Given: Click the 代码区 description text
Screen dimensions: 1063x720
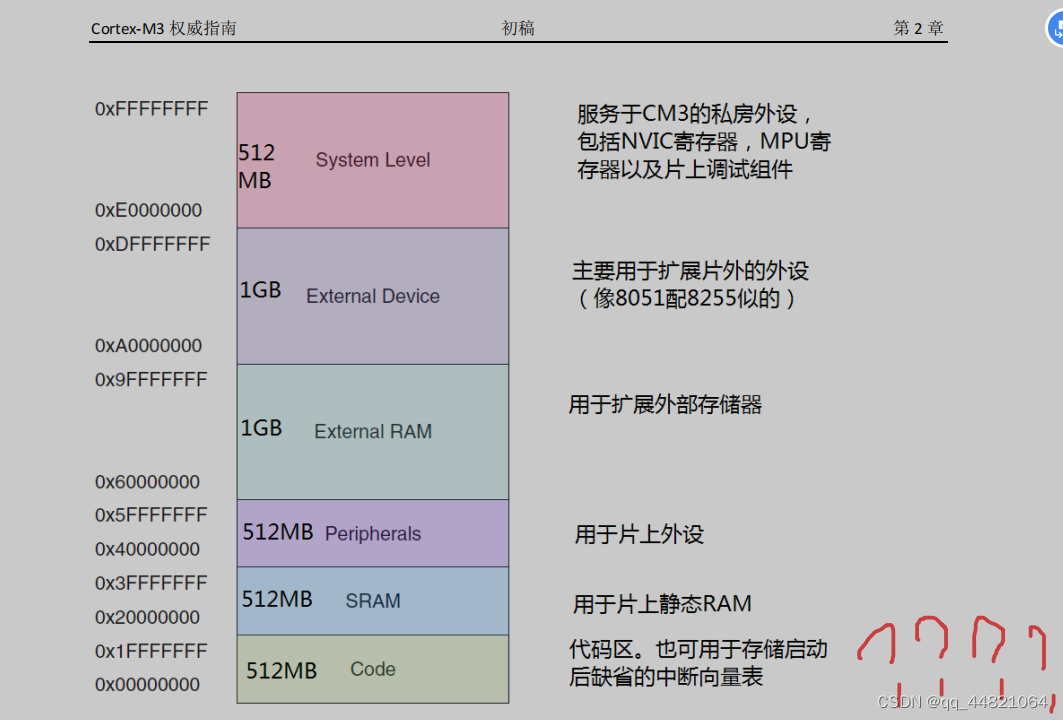Looking at the screenshot, I should click(x=600, y=648).
